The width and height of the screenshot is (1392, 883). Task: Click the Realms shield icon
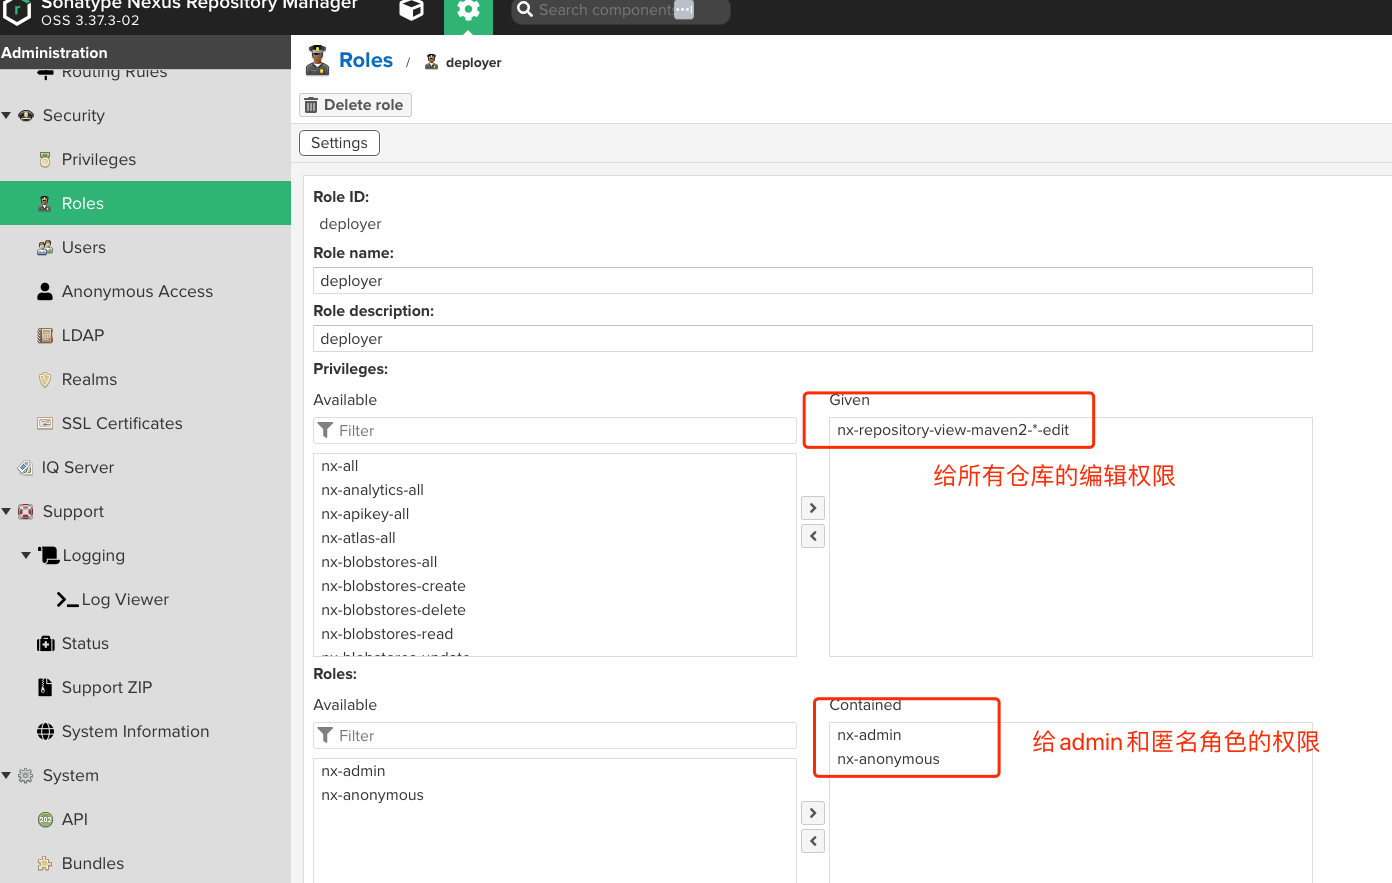45,380
